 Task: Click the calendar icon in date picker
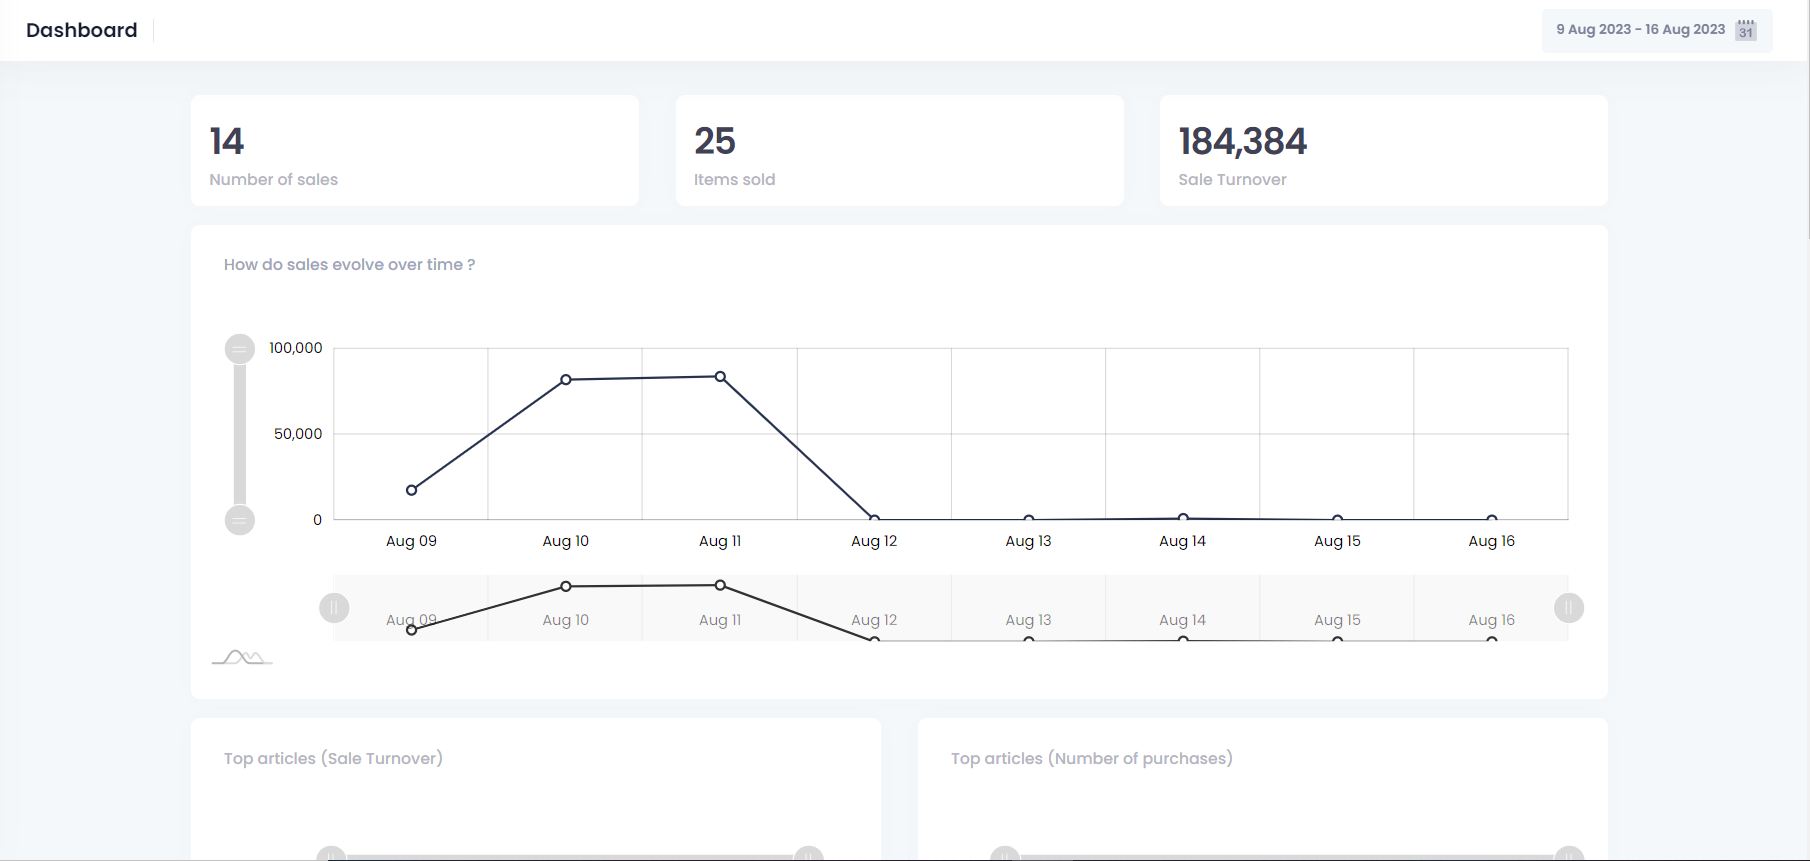coord(1745,30)
